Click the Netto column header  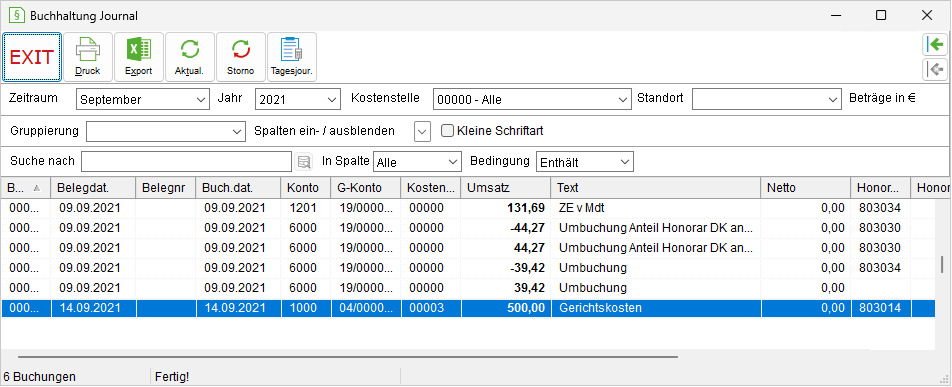click(x=806, y=188)
